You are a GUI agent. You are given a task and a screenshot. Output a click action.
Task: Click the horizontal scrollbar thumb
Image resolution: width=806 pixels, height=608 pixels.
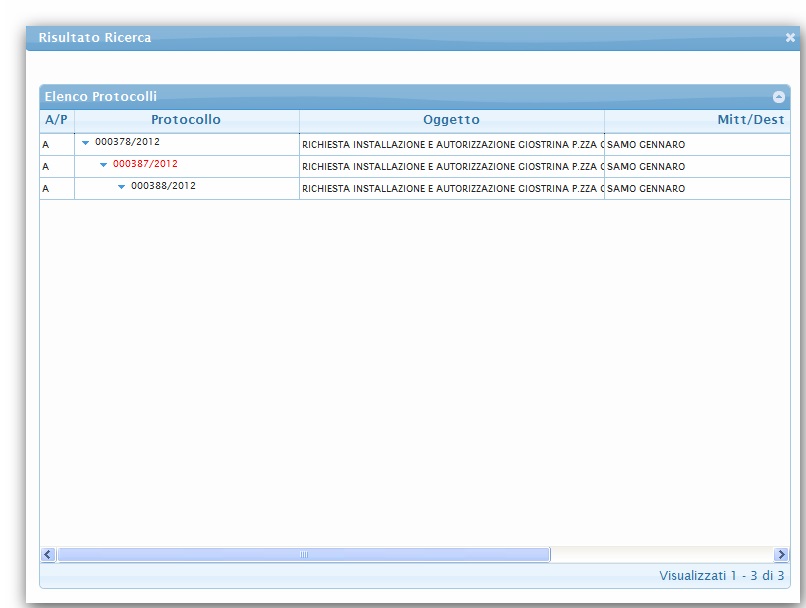[303, 554]
